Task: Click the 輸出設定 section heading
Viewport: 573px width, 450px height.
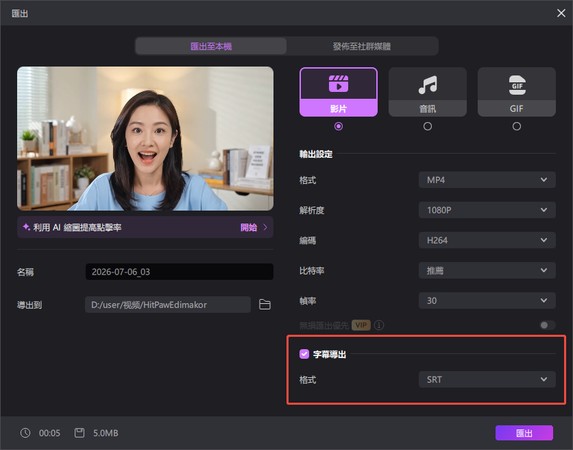Action: [316, 154]
